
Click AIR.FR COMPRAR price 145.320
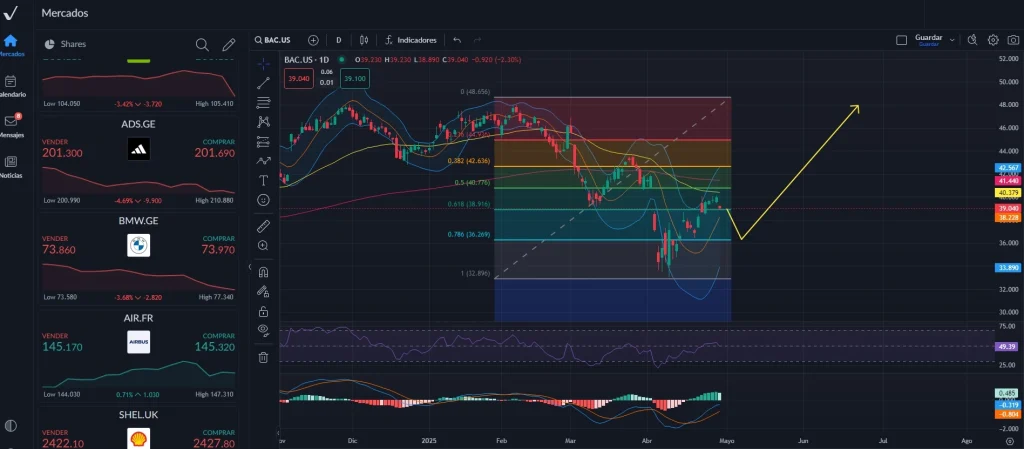point(214,347)
